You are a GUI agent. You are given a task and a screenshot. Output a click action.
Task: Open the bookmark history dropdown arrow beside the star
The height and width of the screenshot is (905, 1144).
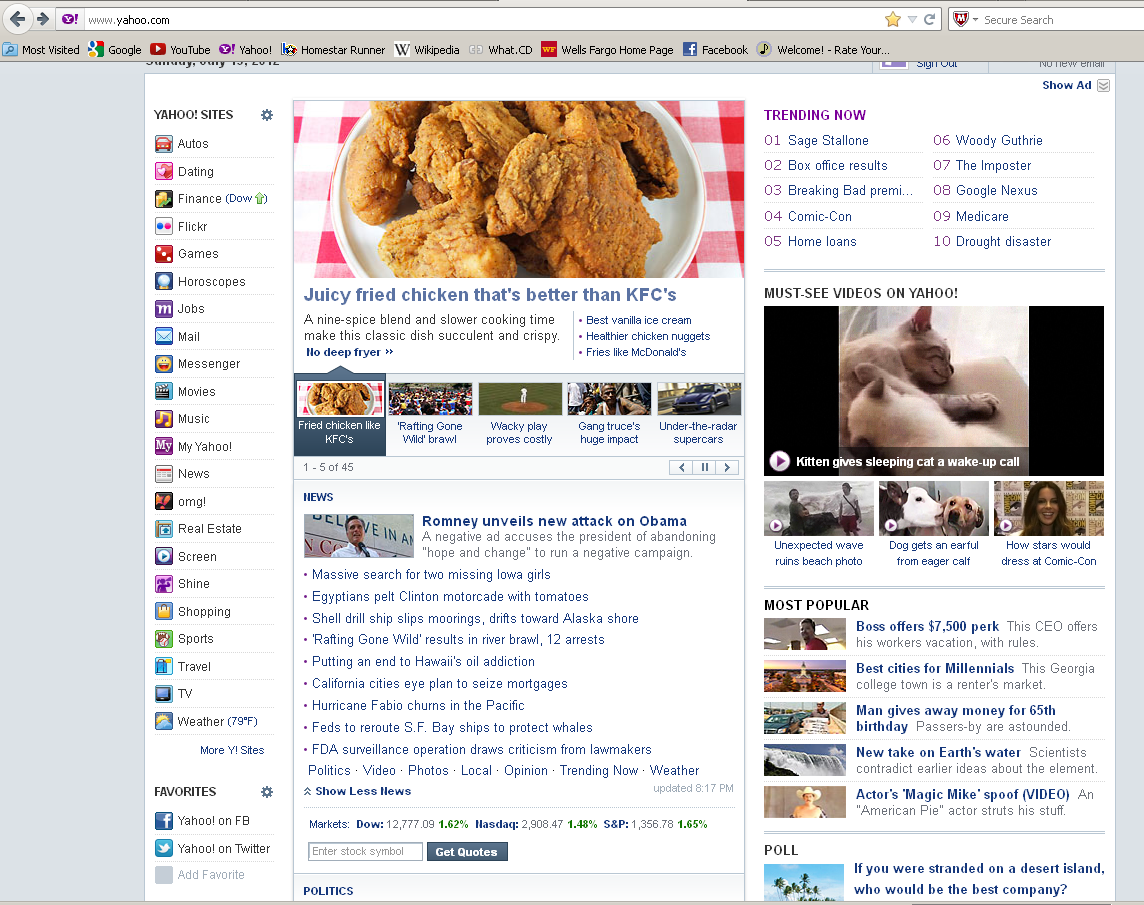(912, 20)
